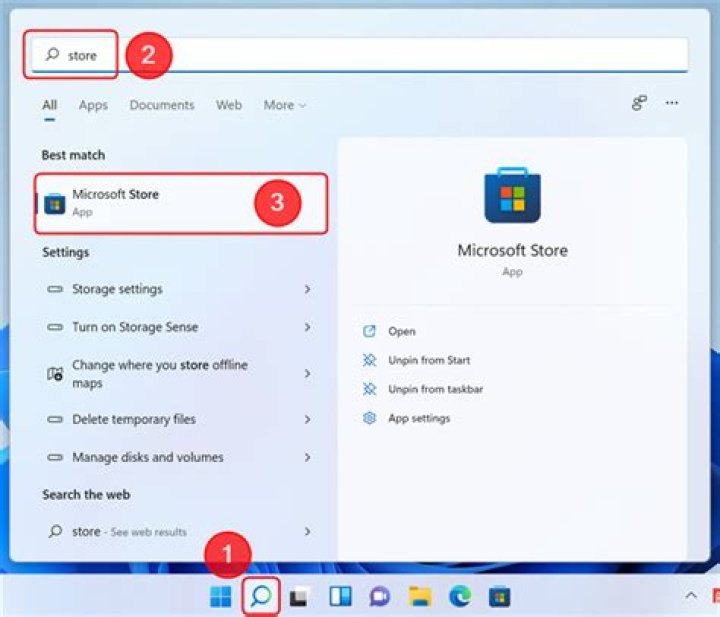Image resolution: width=720 pixels, height=617 pixels.
Task: Show hidden icons in system tray
Action: coord(690,597)
